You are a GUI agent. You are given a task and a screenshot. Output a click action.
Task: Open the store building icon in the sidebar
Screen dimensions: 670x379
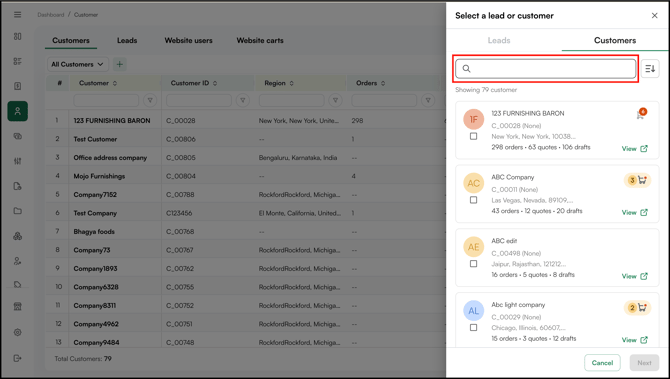tap(18, 306)
